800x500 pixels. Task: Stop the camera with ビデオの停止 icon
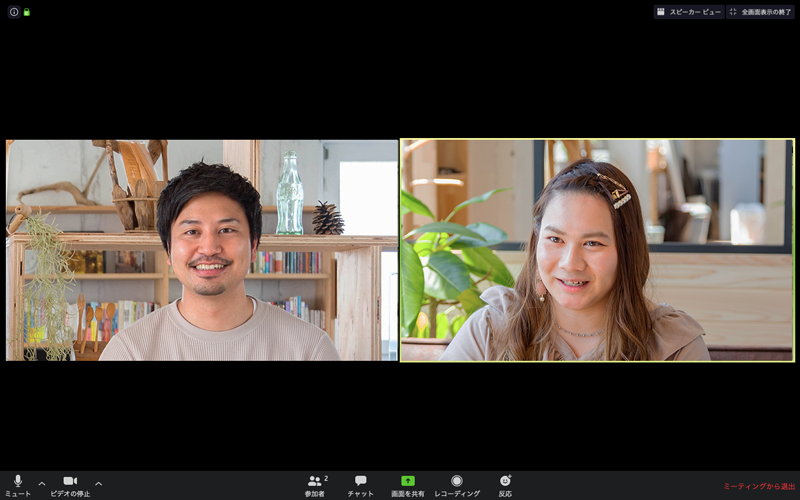click(70, 481)
